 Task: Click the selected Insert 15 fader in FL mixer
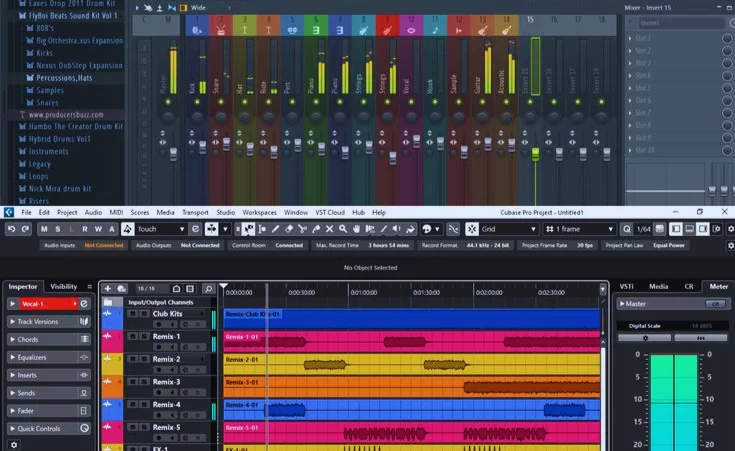coord(535,154)
